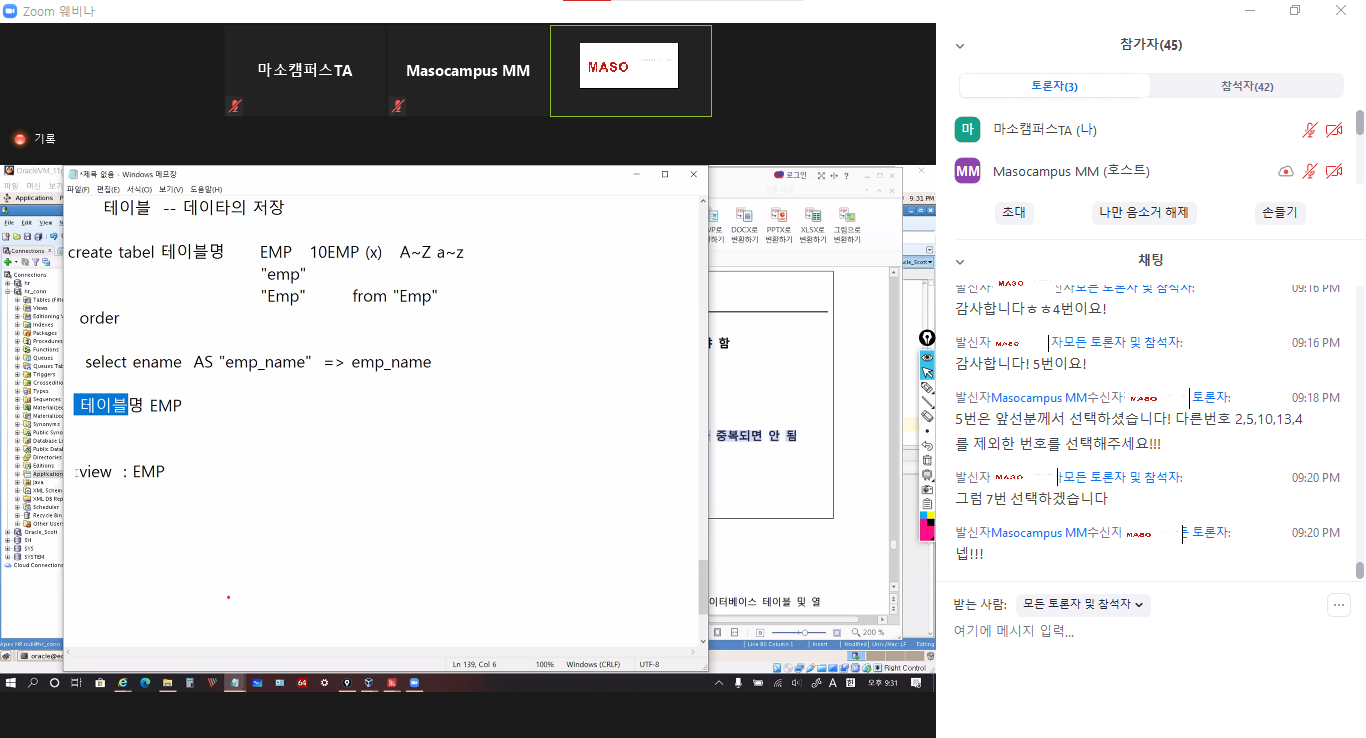Click the muted microphone icon for 마소캠퍼스TA

1309,130
